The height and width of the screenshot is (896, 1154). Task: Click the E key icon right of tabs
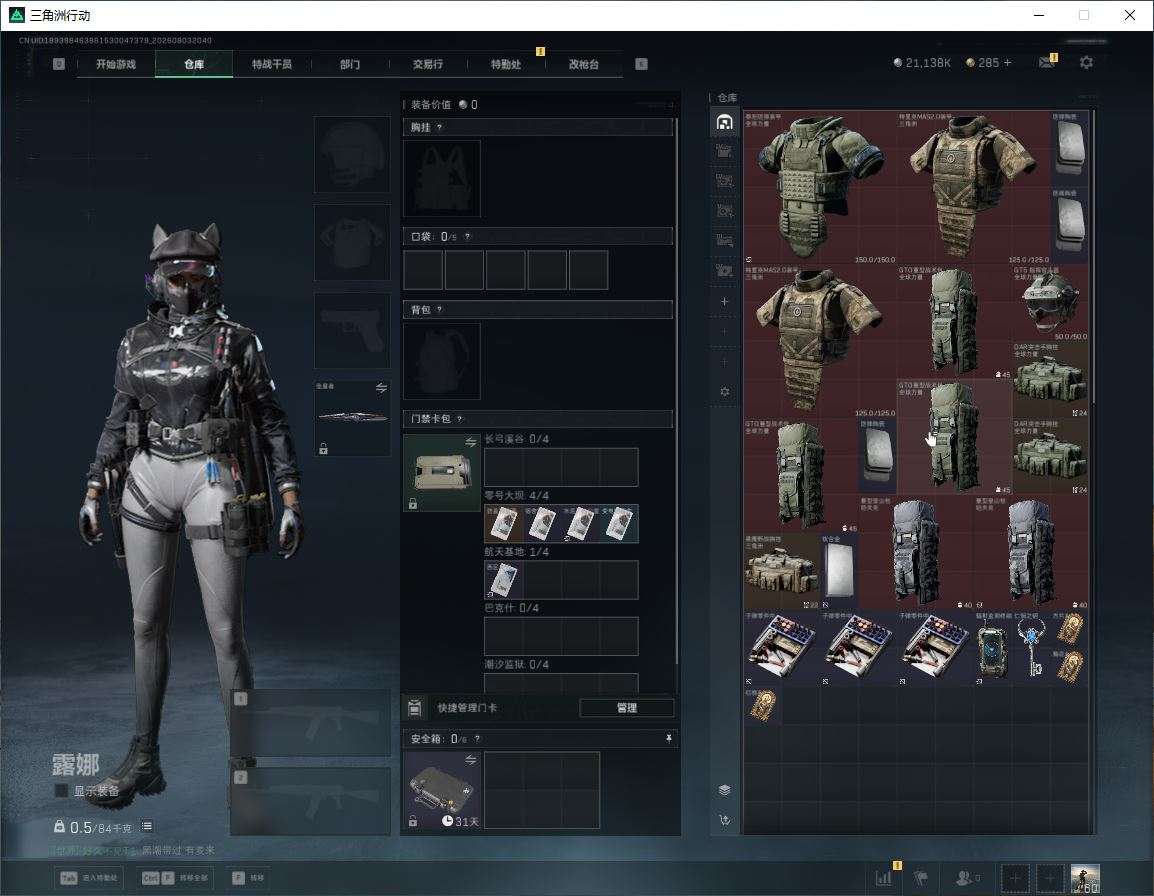[x=641, y=64]
